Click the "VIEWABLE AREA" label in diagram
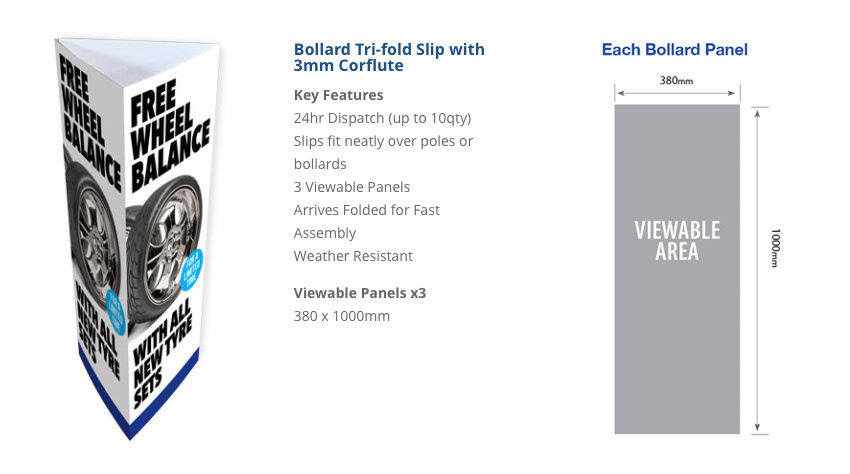850x474 pixels. pos(677,241)
